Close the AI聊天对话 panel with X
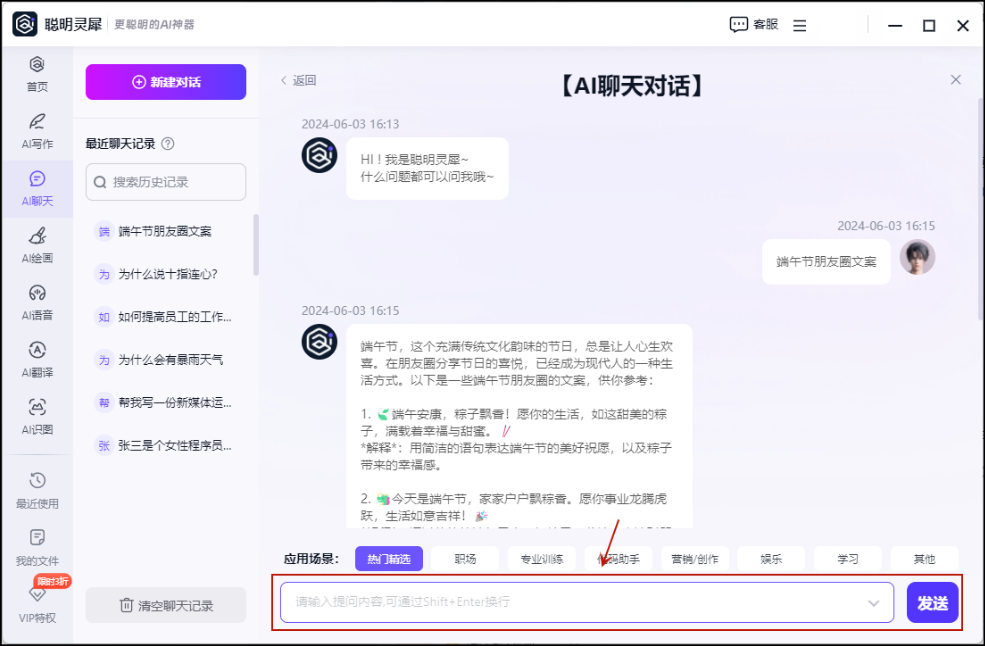Image resolution: width=985 pixels, height=646 pixels. coord(955,80)
